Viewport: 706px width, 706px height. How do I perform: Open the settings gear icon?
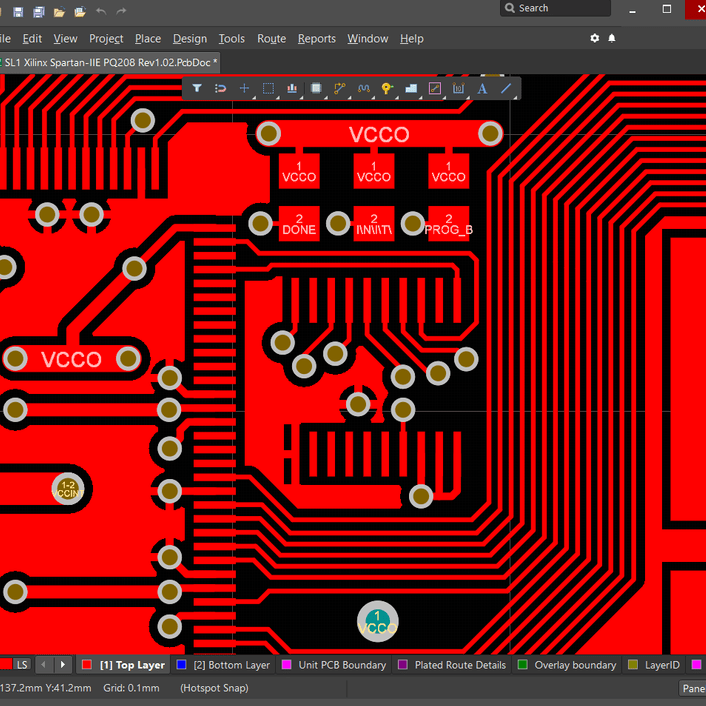[595, 38]
